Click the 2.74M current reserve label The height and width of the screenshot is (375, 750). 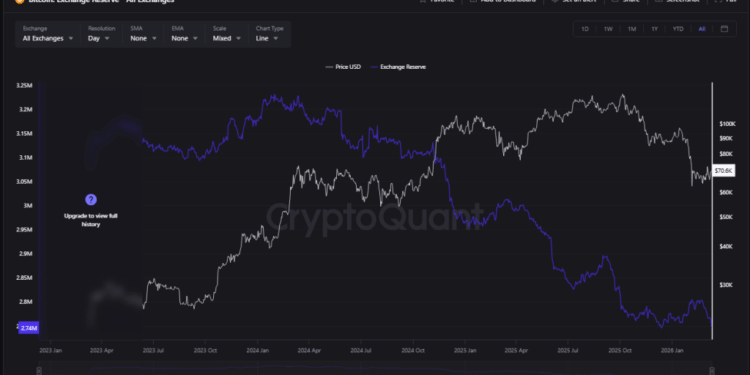click(x=29, y=328)
